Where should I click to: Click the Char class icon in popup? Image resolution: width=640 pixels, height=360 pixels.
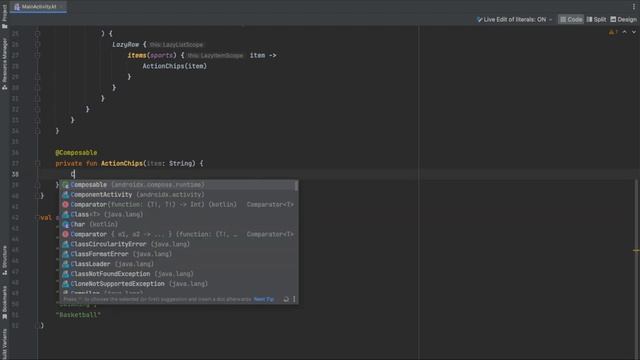click(x=65, y=224)
